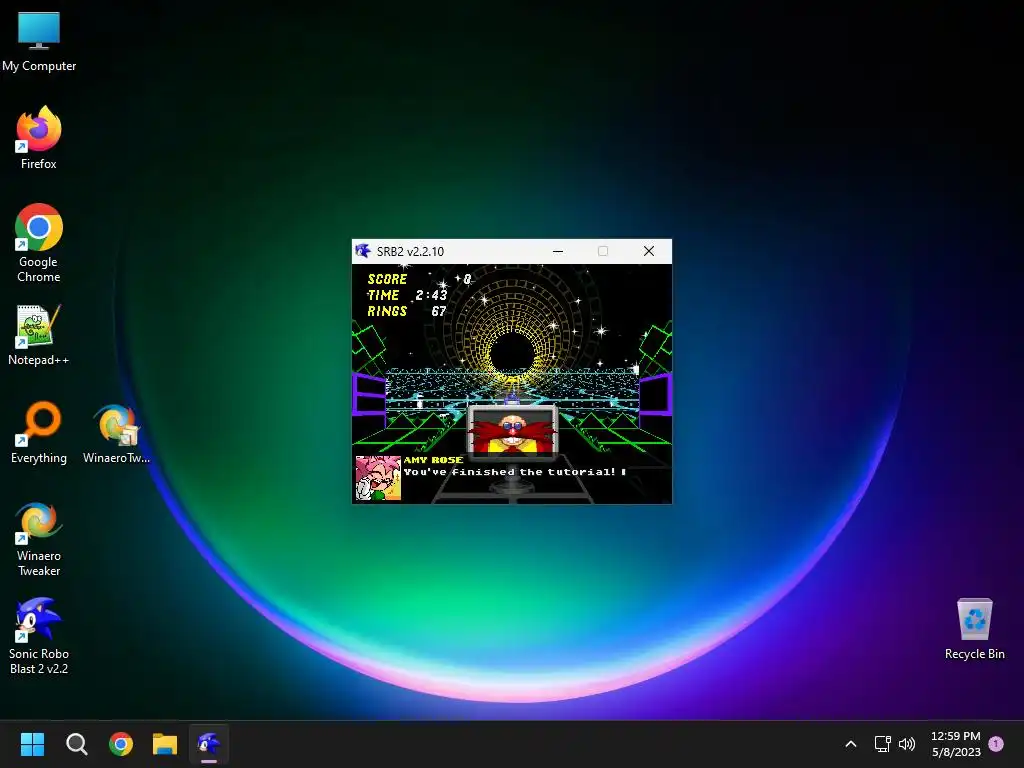The width and height of the screenshot is (1024, 768).
Task: Click the AMY ROSE name label
Action: (x=434, y=460)
